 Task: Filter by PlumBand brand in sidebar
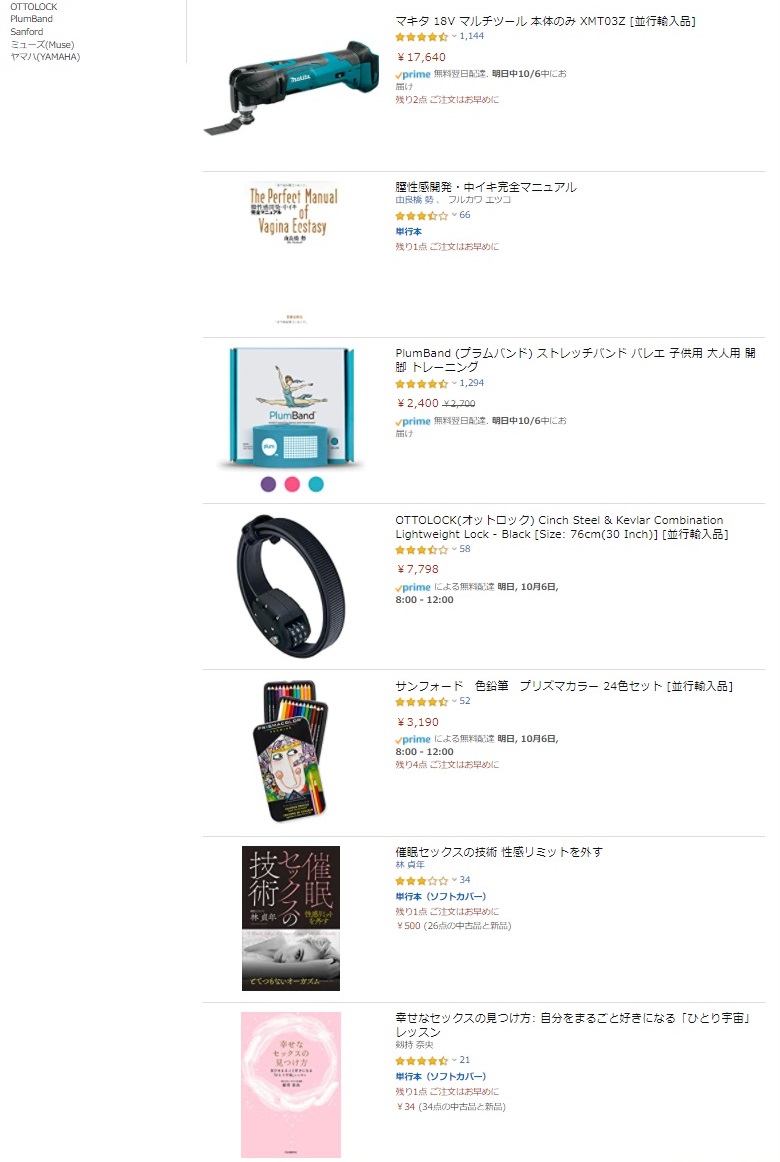31,19
